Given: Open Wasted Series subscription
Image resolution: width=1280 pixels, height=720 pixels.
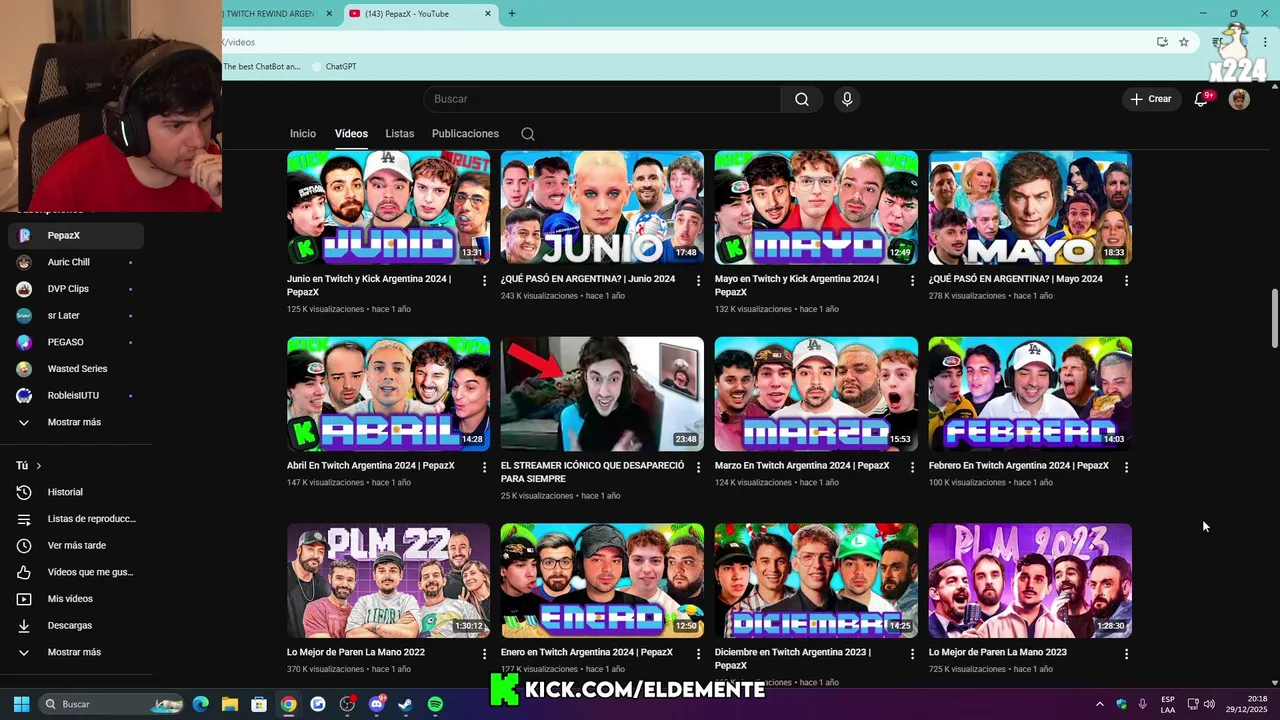Looking at the screenshot, I should tap(76, 369).
